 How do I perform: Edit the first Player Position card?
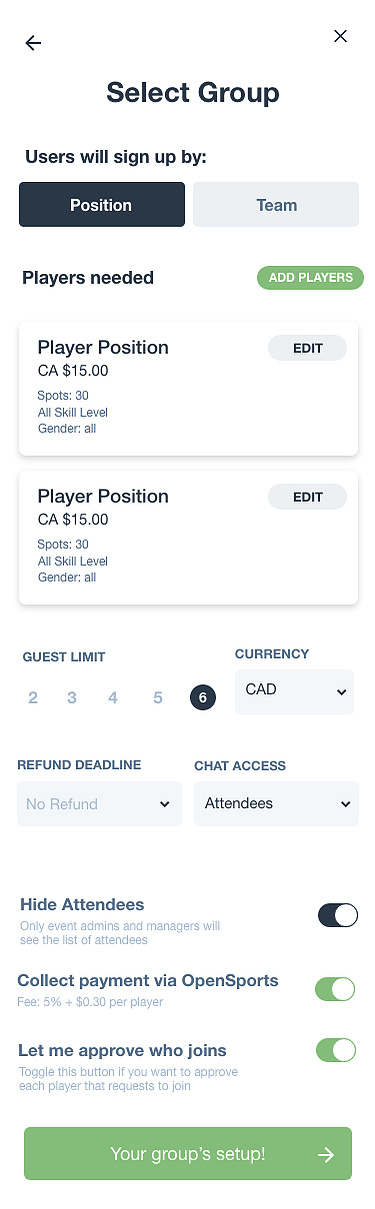pyautogui.click(x=307, y=348)
